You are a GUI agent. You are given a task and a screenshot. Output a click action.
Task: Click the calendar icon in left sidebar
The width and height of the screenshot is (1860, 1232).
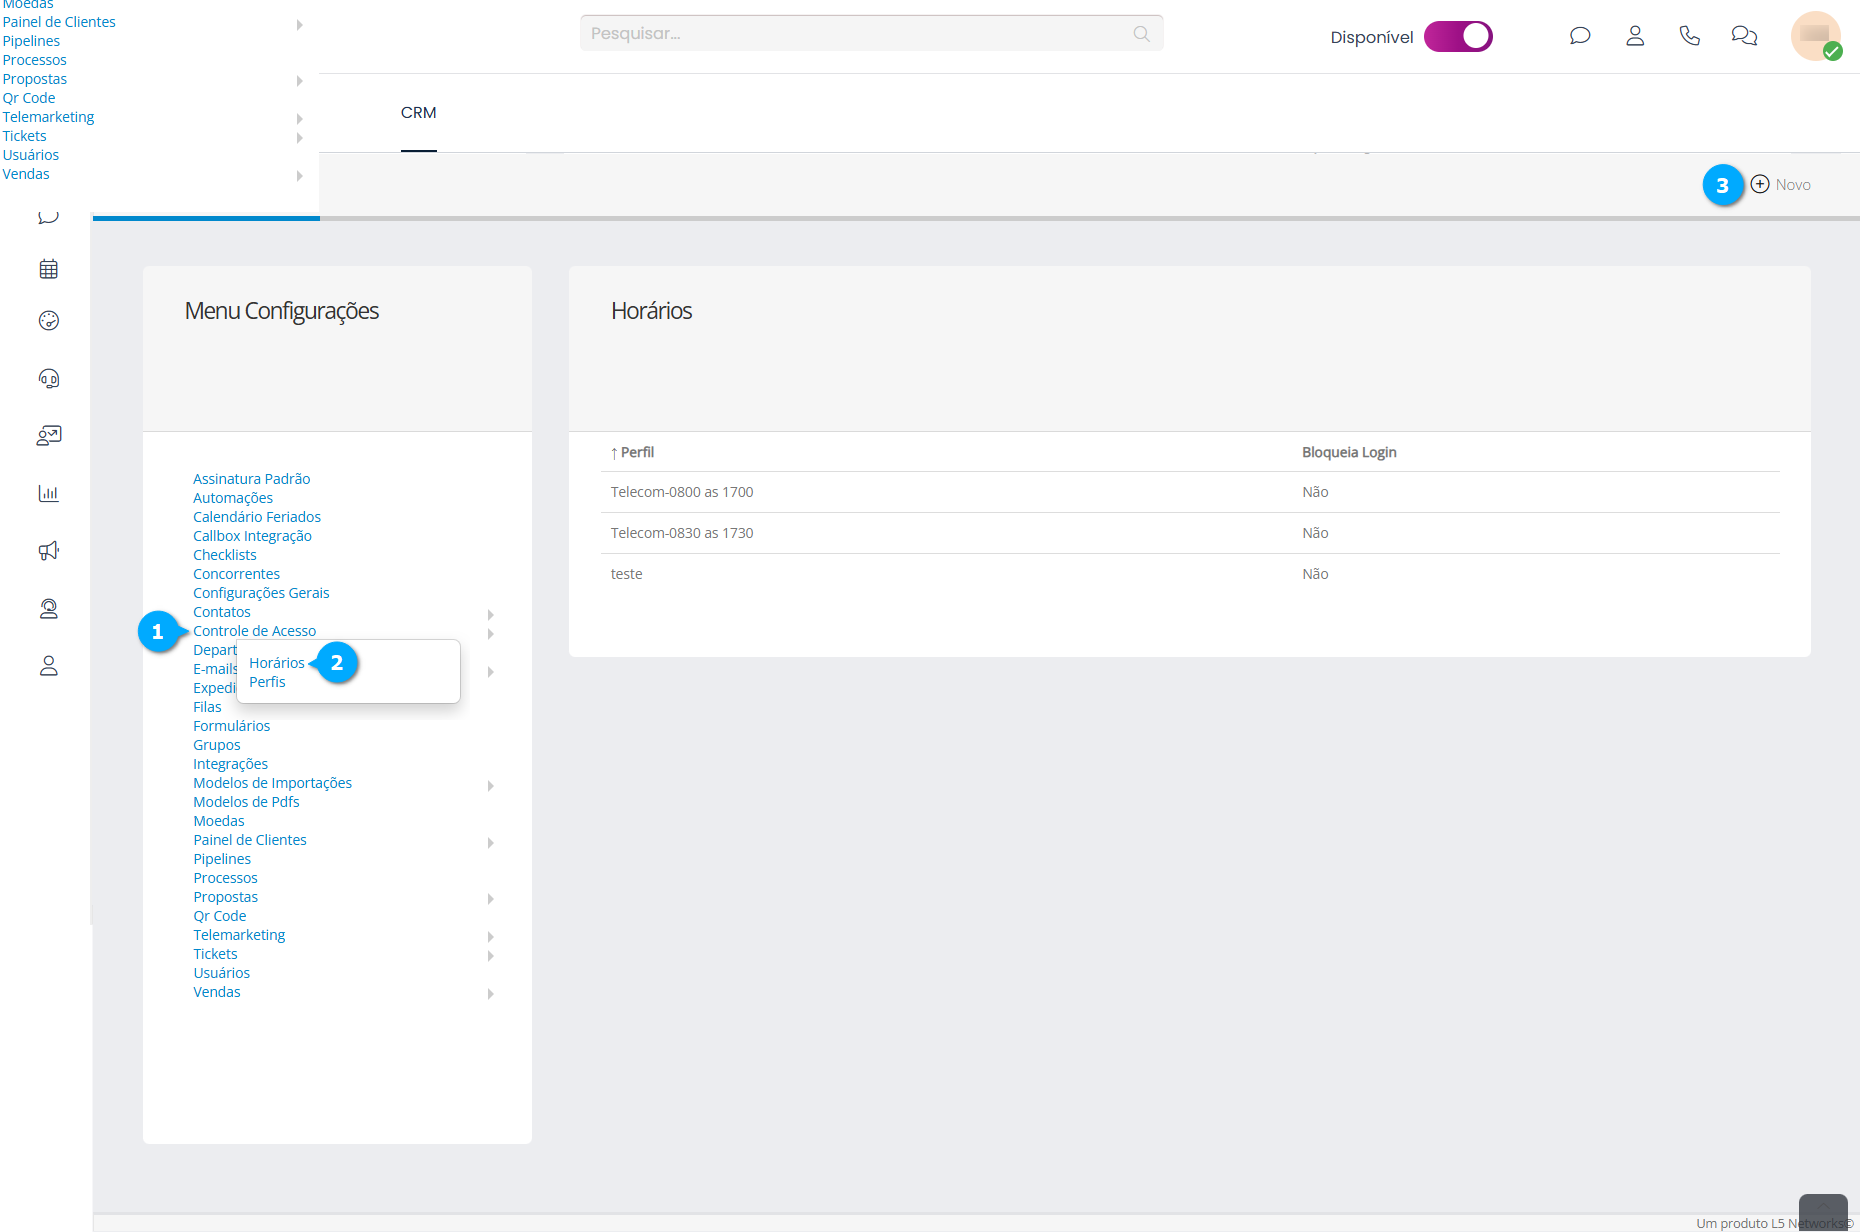48,269
